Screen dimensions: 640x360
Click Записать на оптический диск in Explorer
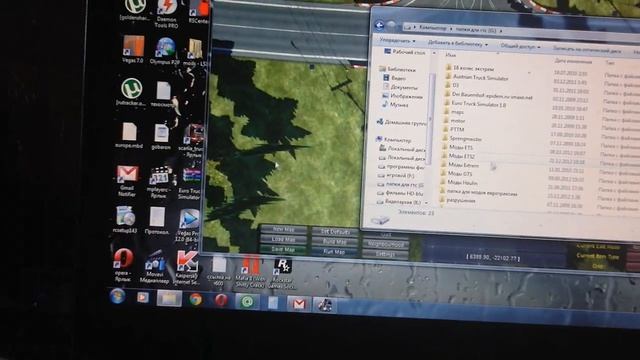click(587, 49)
